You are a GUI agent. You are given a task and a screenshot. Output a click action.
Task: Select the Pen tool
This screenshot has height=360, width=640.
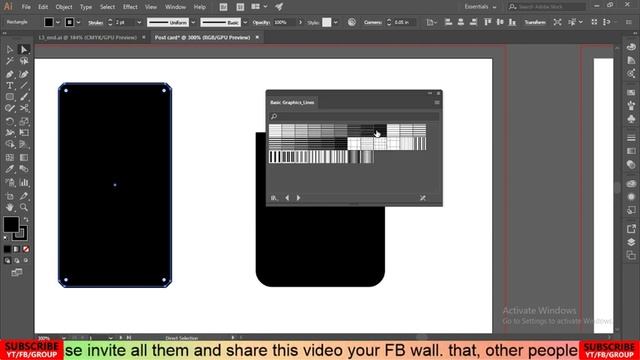click(10, 74)
